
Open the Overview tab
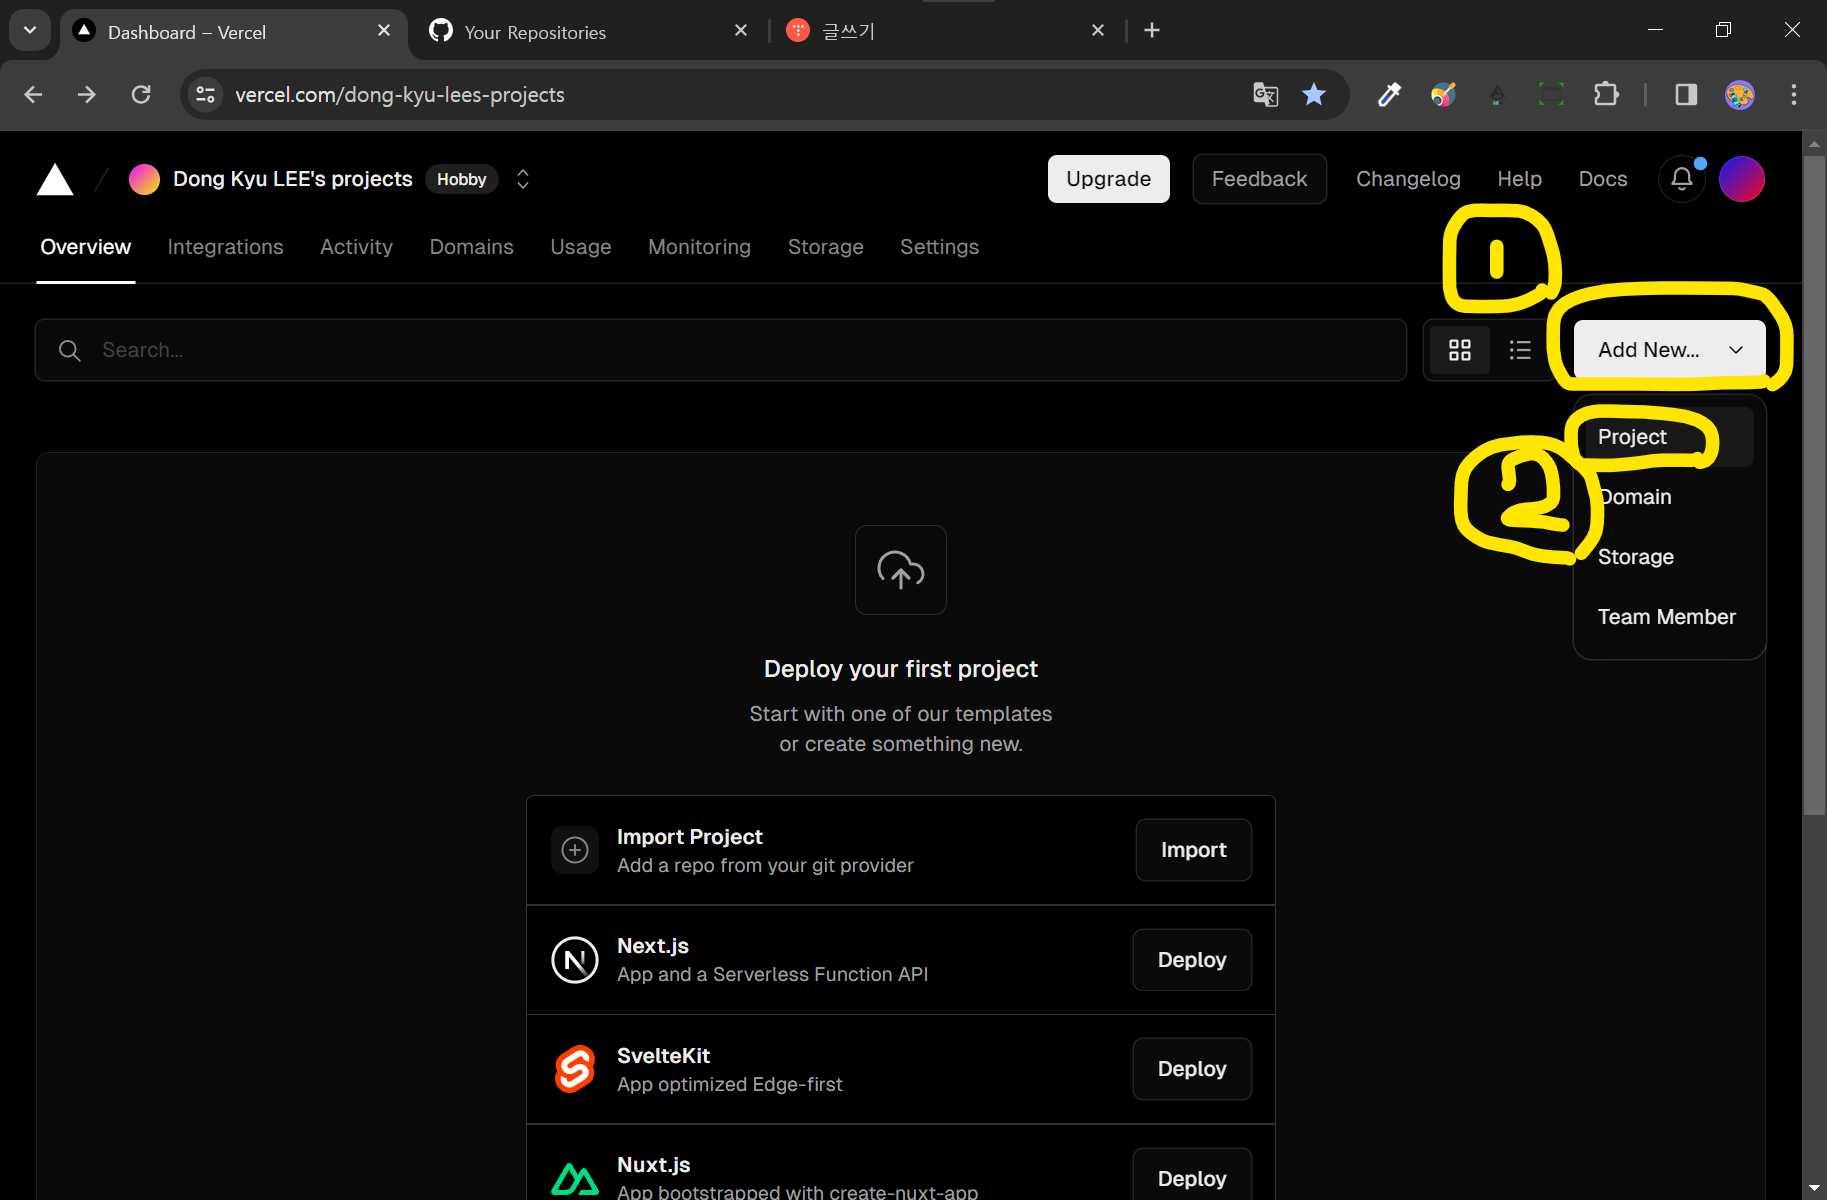coord(86,247)
